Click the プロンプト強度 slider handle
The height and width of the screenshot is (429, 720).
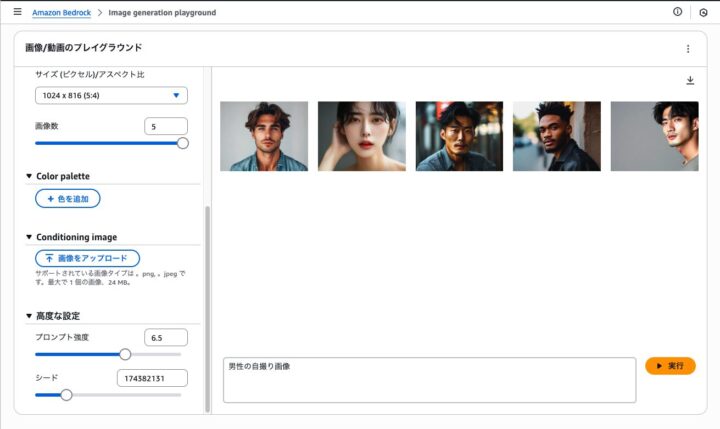[x=125, y=354]
